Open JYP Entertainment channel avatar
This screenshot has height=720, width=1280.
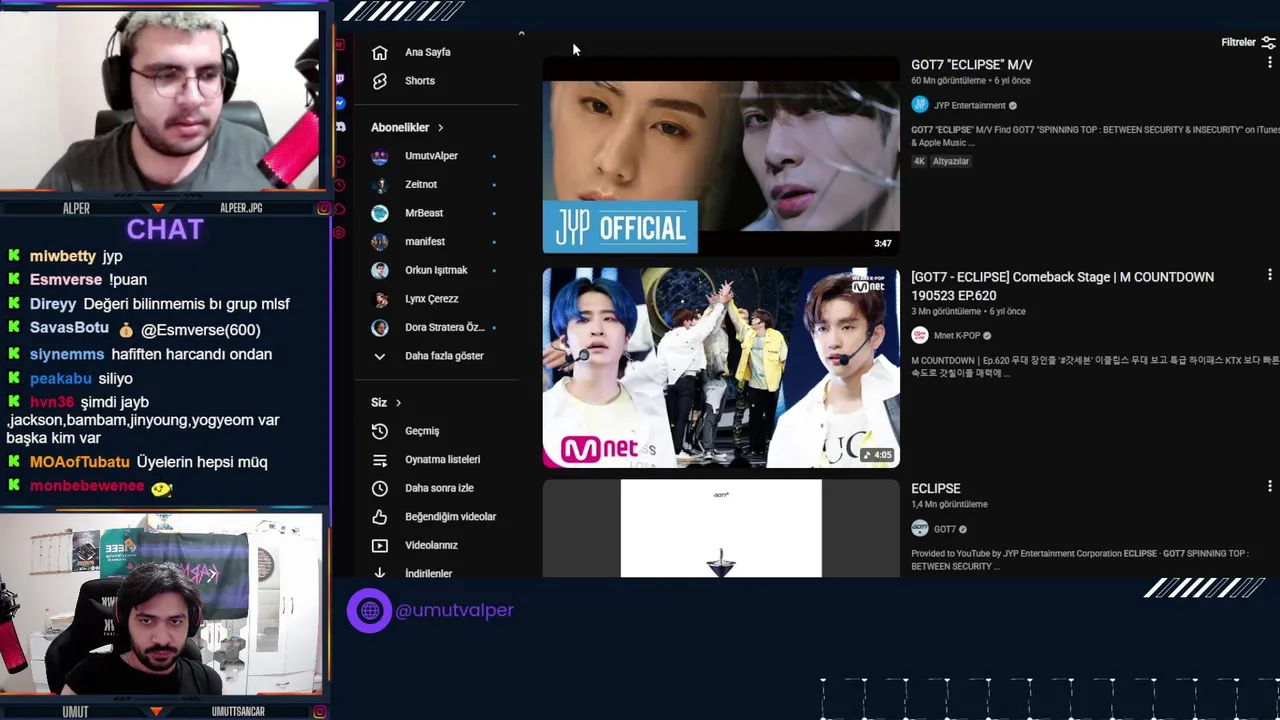(x=920, y=105)
